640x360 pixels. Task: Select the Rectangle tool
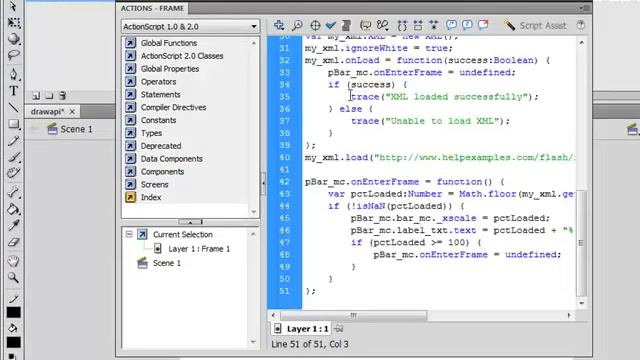(x=13, y=124)
